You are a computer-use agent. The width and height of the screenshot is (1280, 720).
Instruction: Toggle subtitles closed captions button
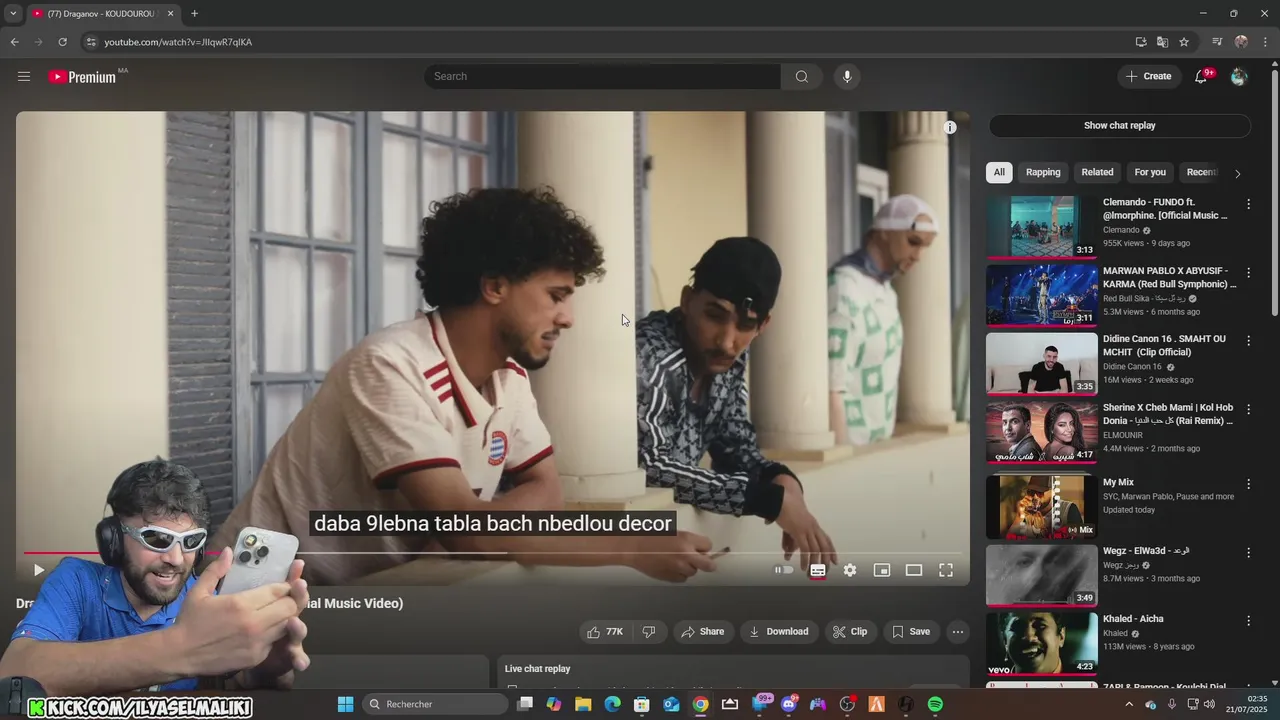click(x=818, y=570)
